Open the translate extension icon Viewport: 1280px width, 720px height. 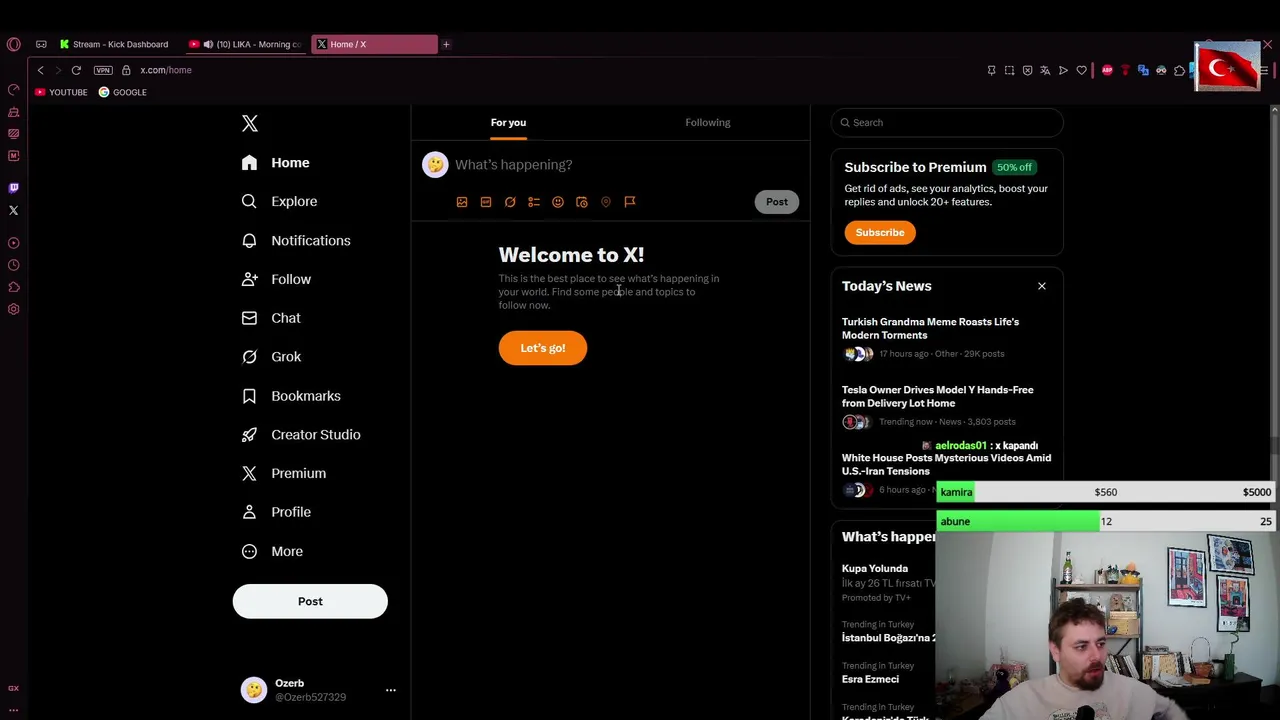tap(1143, 70)
